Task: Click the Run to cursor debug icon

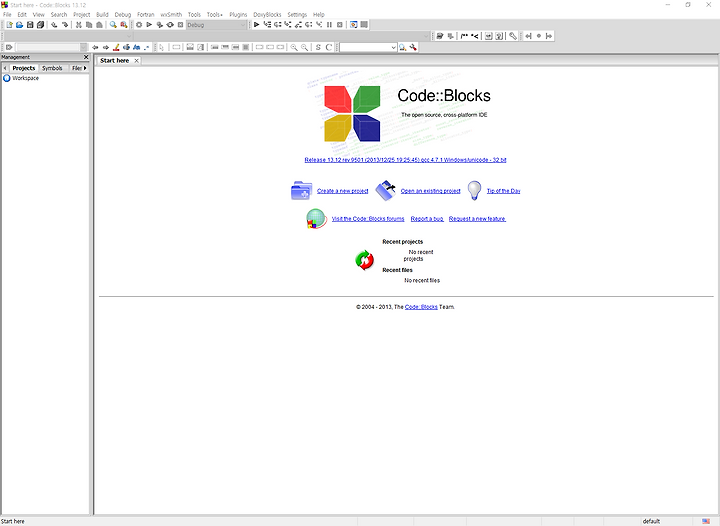Action: (x=267, y=25)
